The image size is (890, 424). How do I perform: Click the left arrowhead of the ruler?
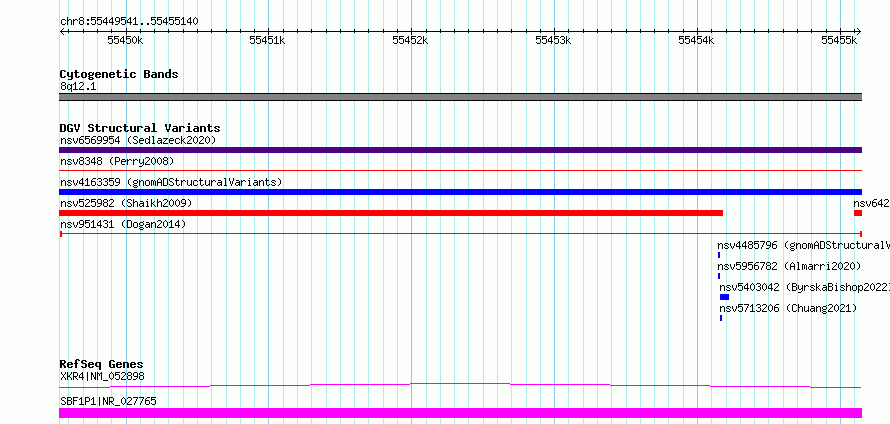(x=62, y=31)
